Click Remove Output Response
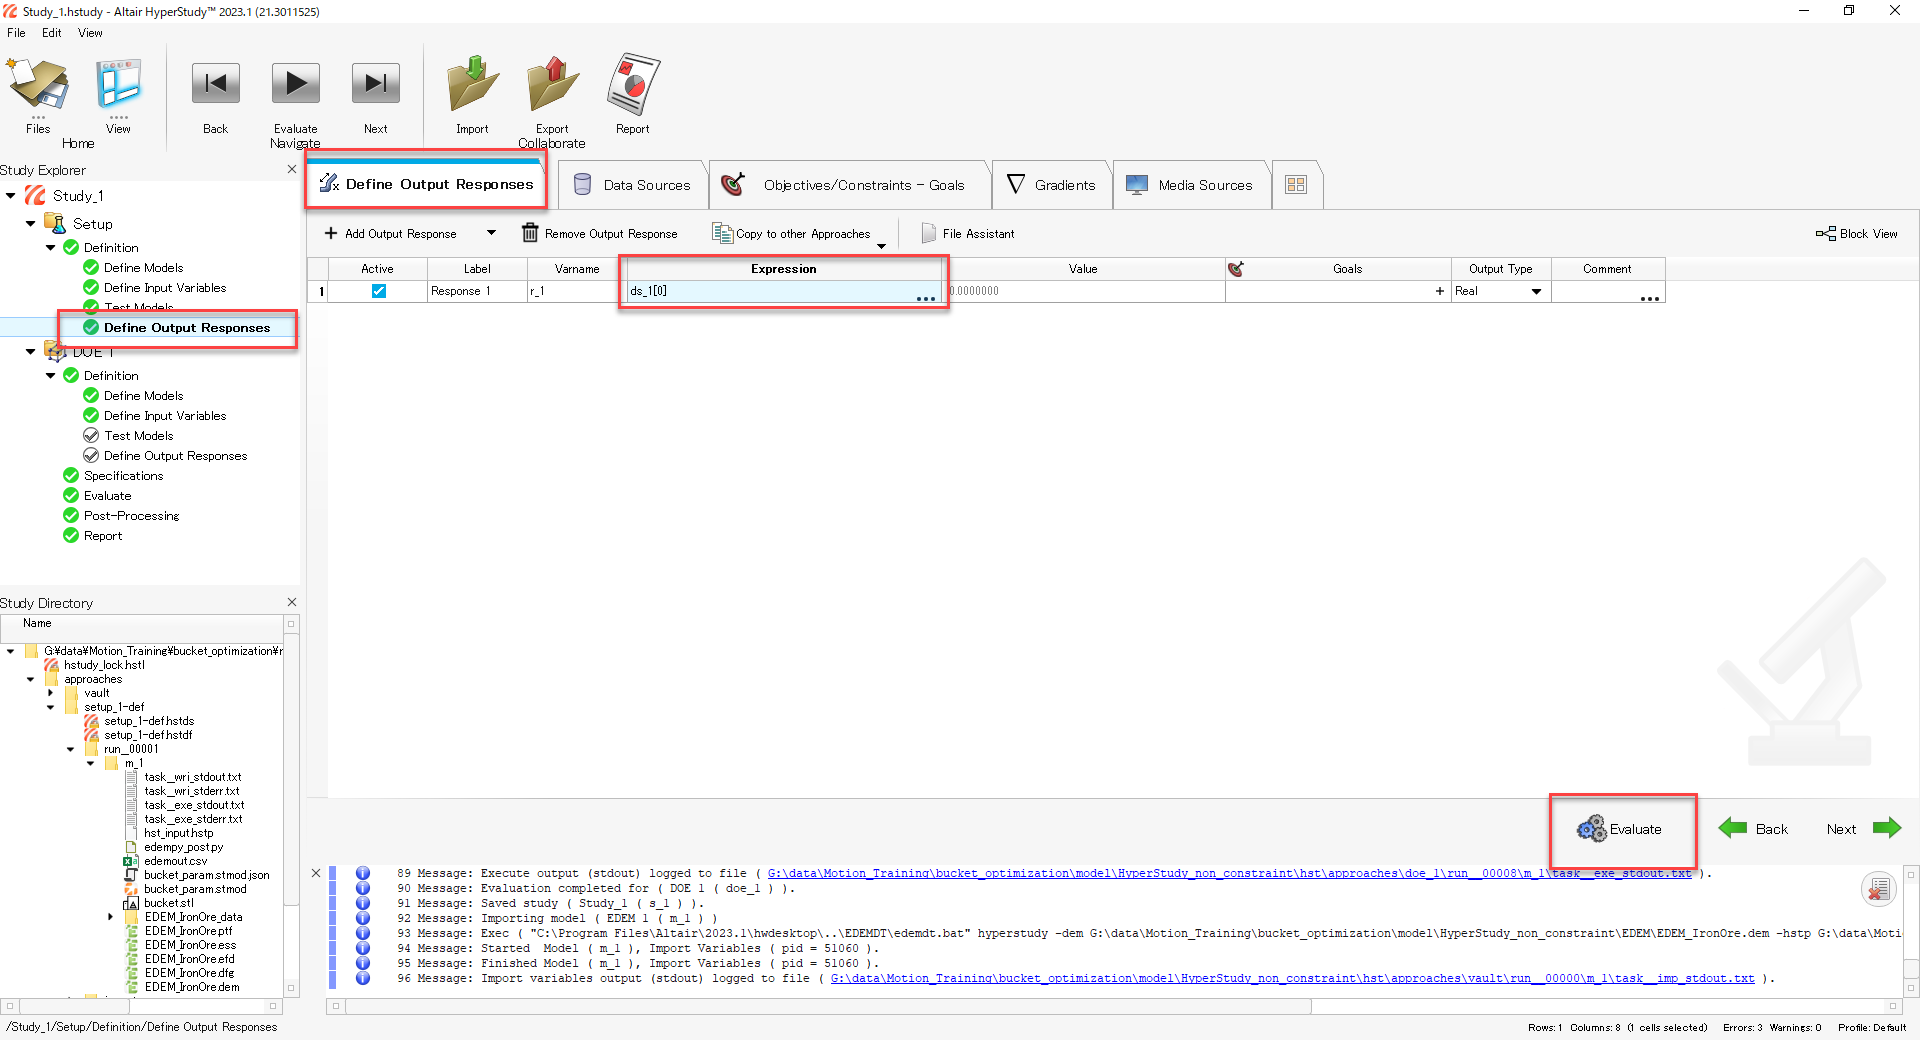The height and width of the screenshot is (1040, 1920). click(x=600, y=234)
